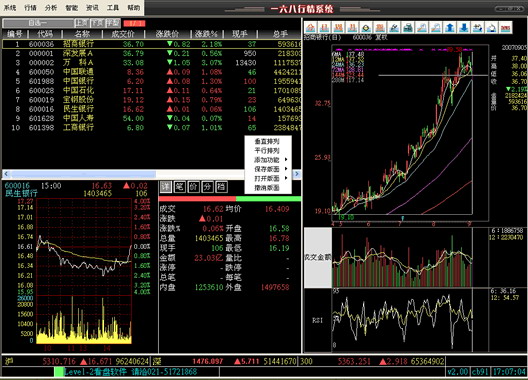Expand the 添加功能 submenu arrow
This screenshot has height=380, width=528.
click(286, 160)
